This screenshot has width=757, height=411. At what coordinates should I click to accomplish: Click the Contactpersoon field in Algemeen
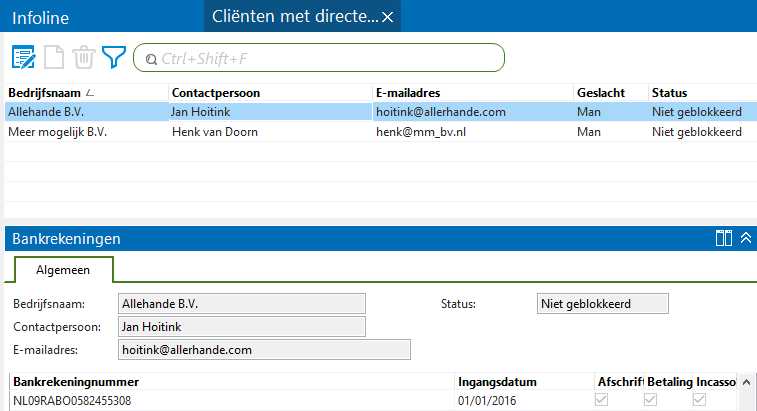(242, 326)
